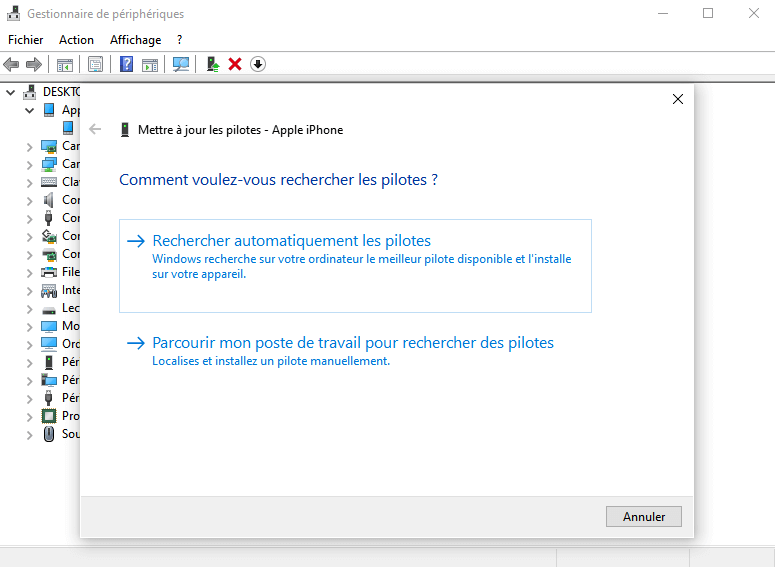Screen dimensions: 775x567
Task: Choose Rechercher automatiquement les pilotes
Action: 291,241
